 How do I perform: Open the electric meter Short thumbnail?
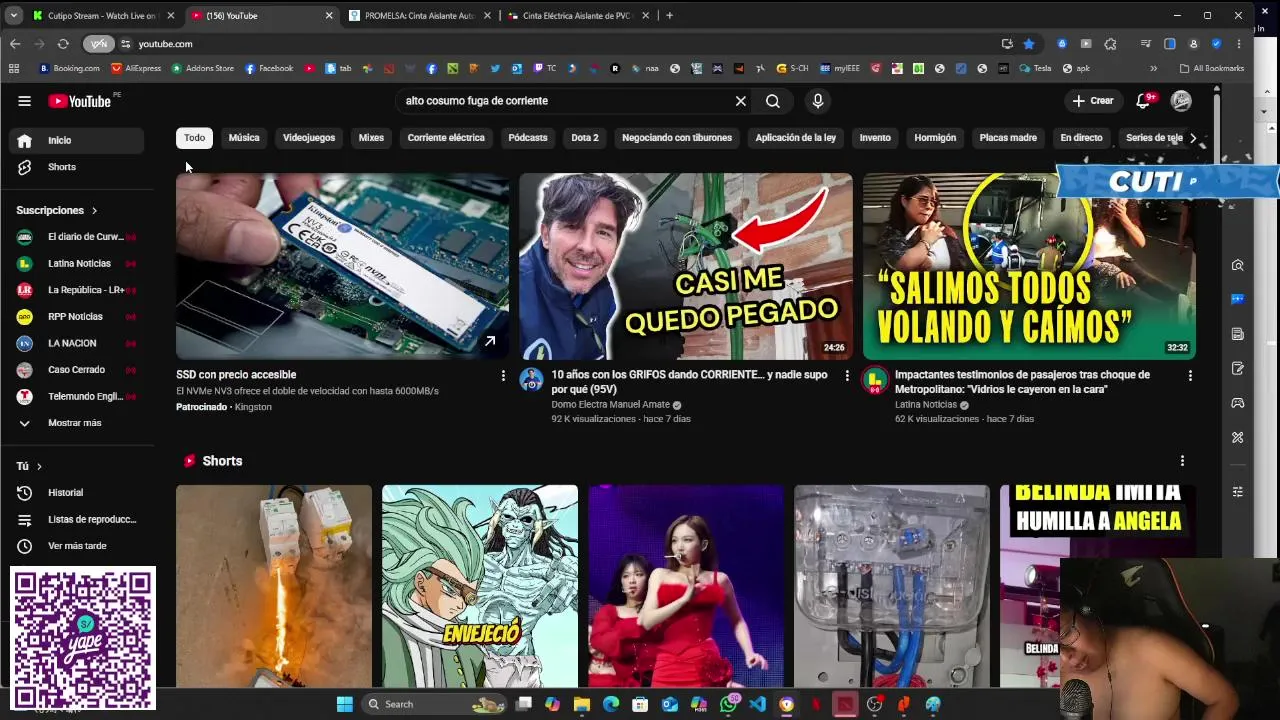pyautogui.click(x=892, y=586)
